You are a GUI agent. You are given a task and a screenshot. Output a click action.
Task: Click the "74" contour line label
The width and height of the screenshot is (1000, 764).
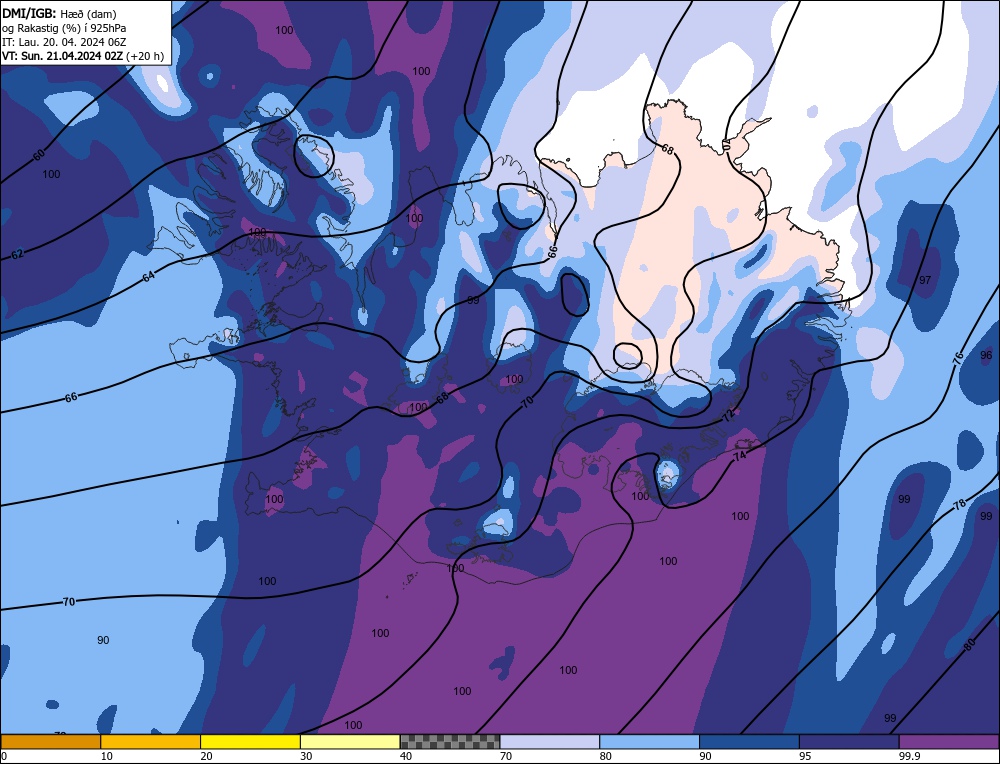(x=740, y=456)
